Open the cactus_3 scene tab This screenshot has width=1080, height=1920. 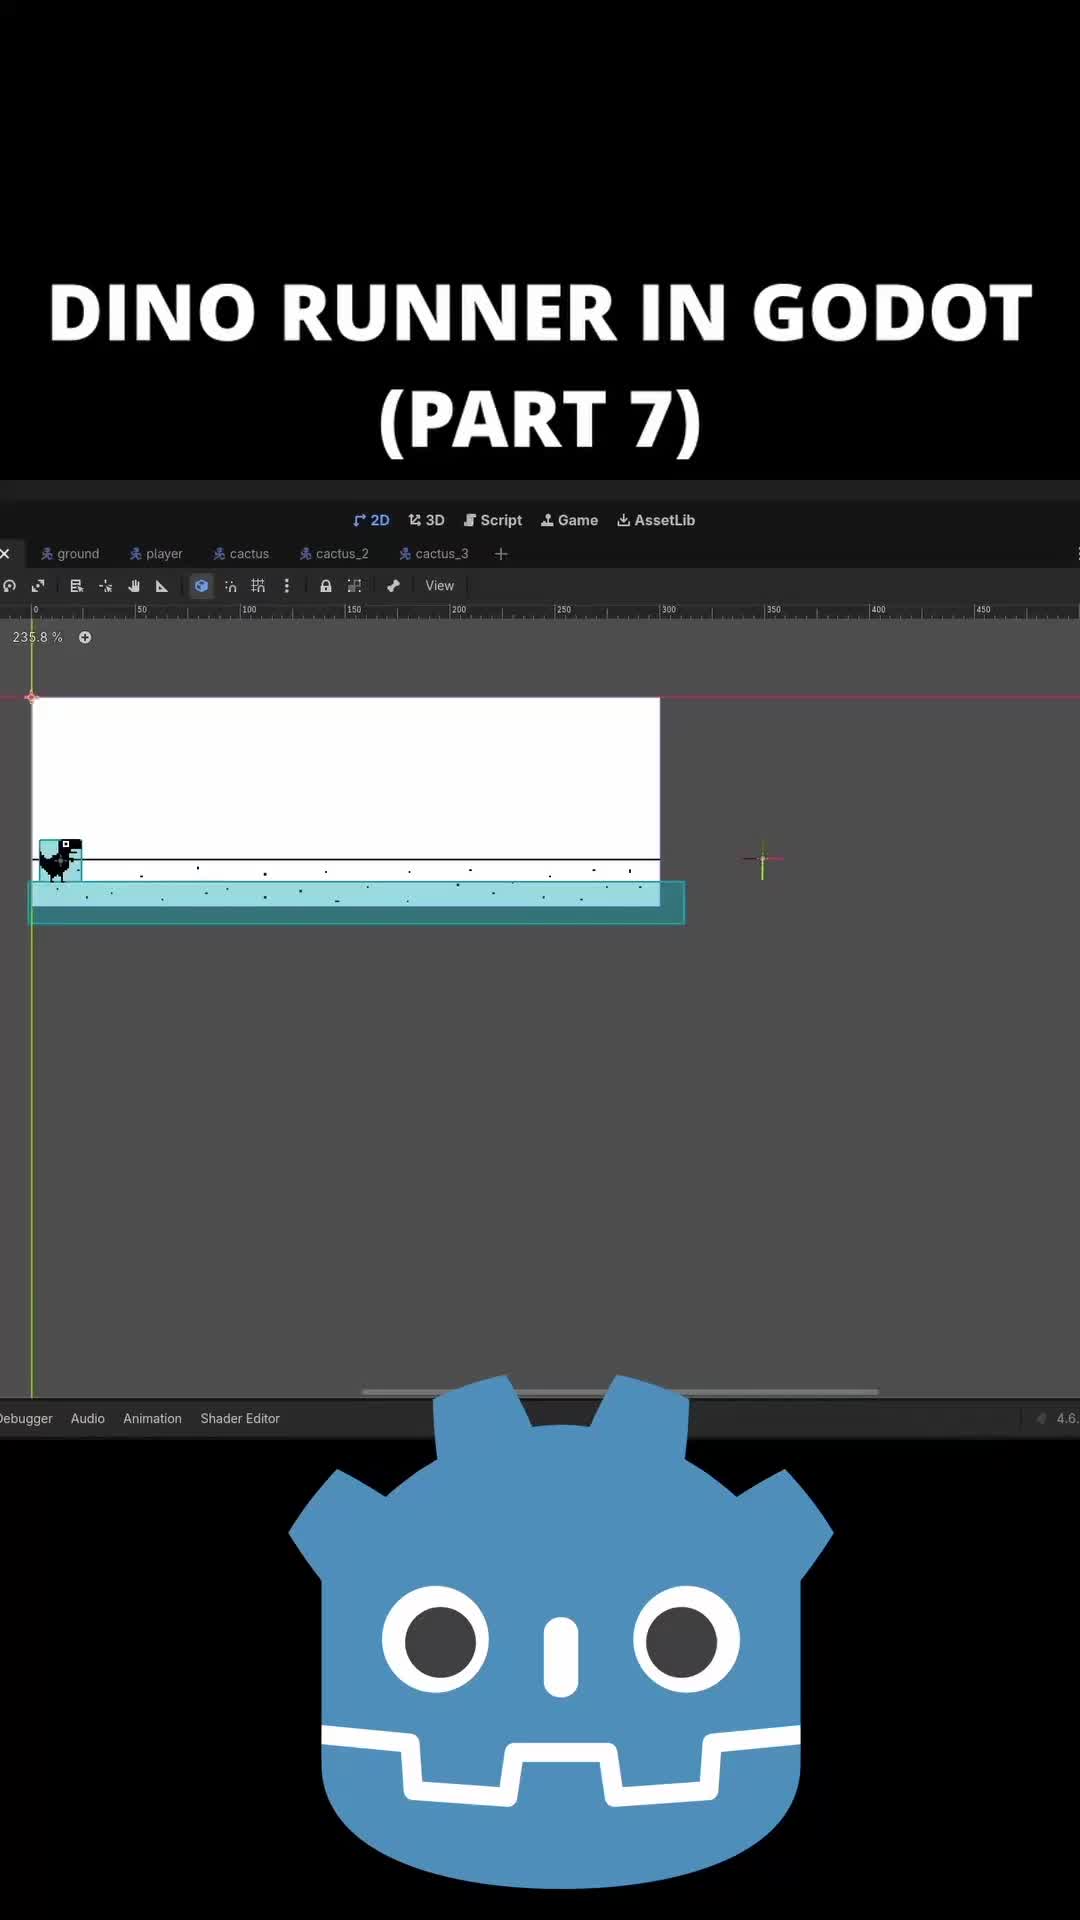coord(433,554)
